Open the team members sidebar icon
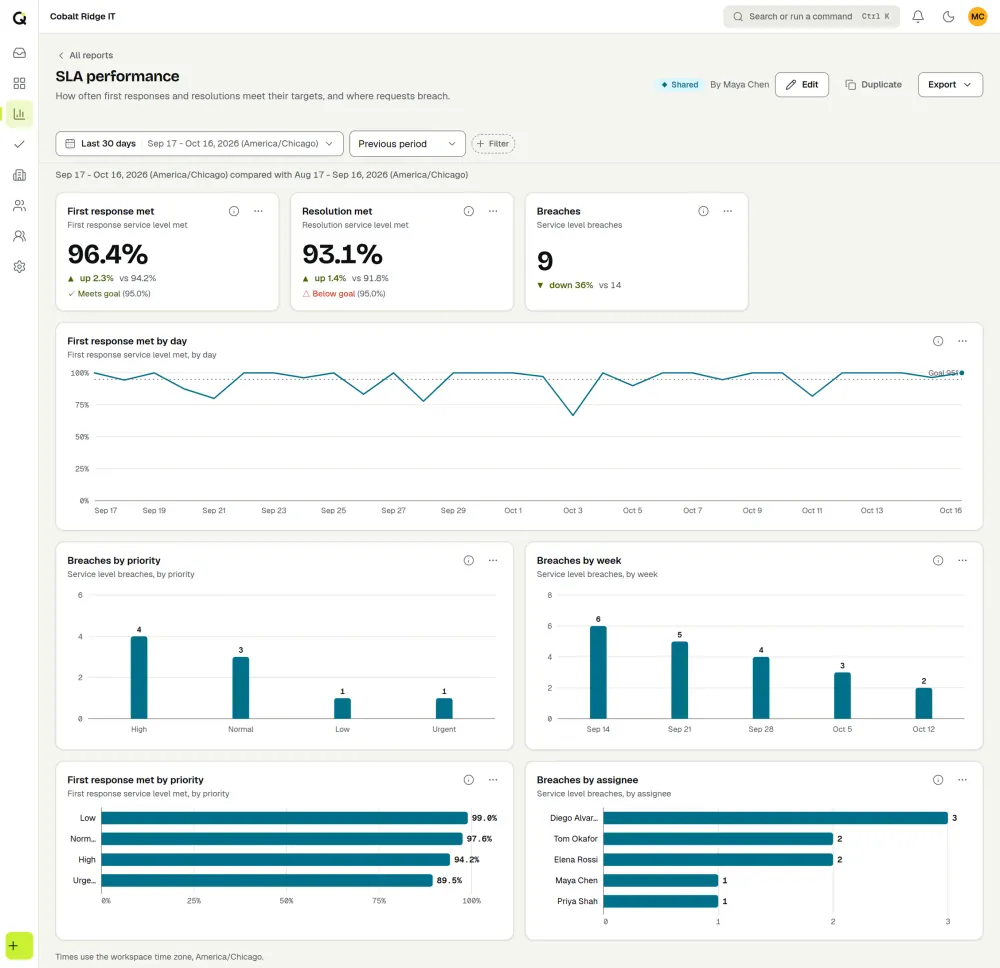 pyautogui.click(x=19, y=236)
